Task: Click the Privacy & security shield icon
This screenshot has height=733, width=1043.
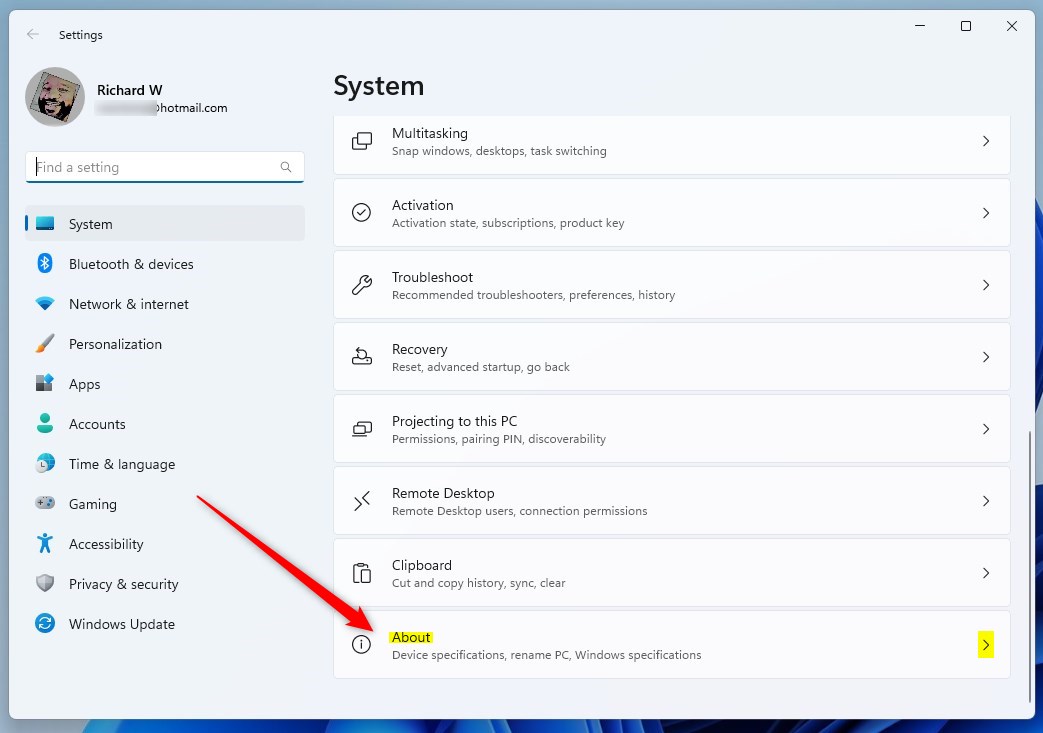Action: click(45, 584)
